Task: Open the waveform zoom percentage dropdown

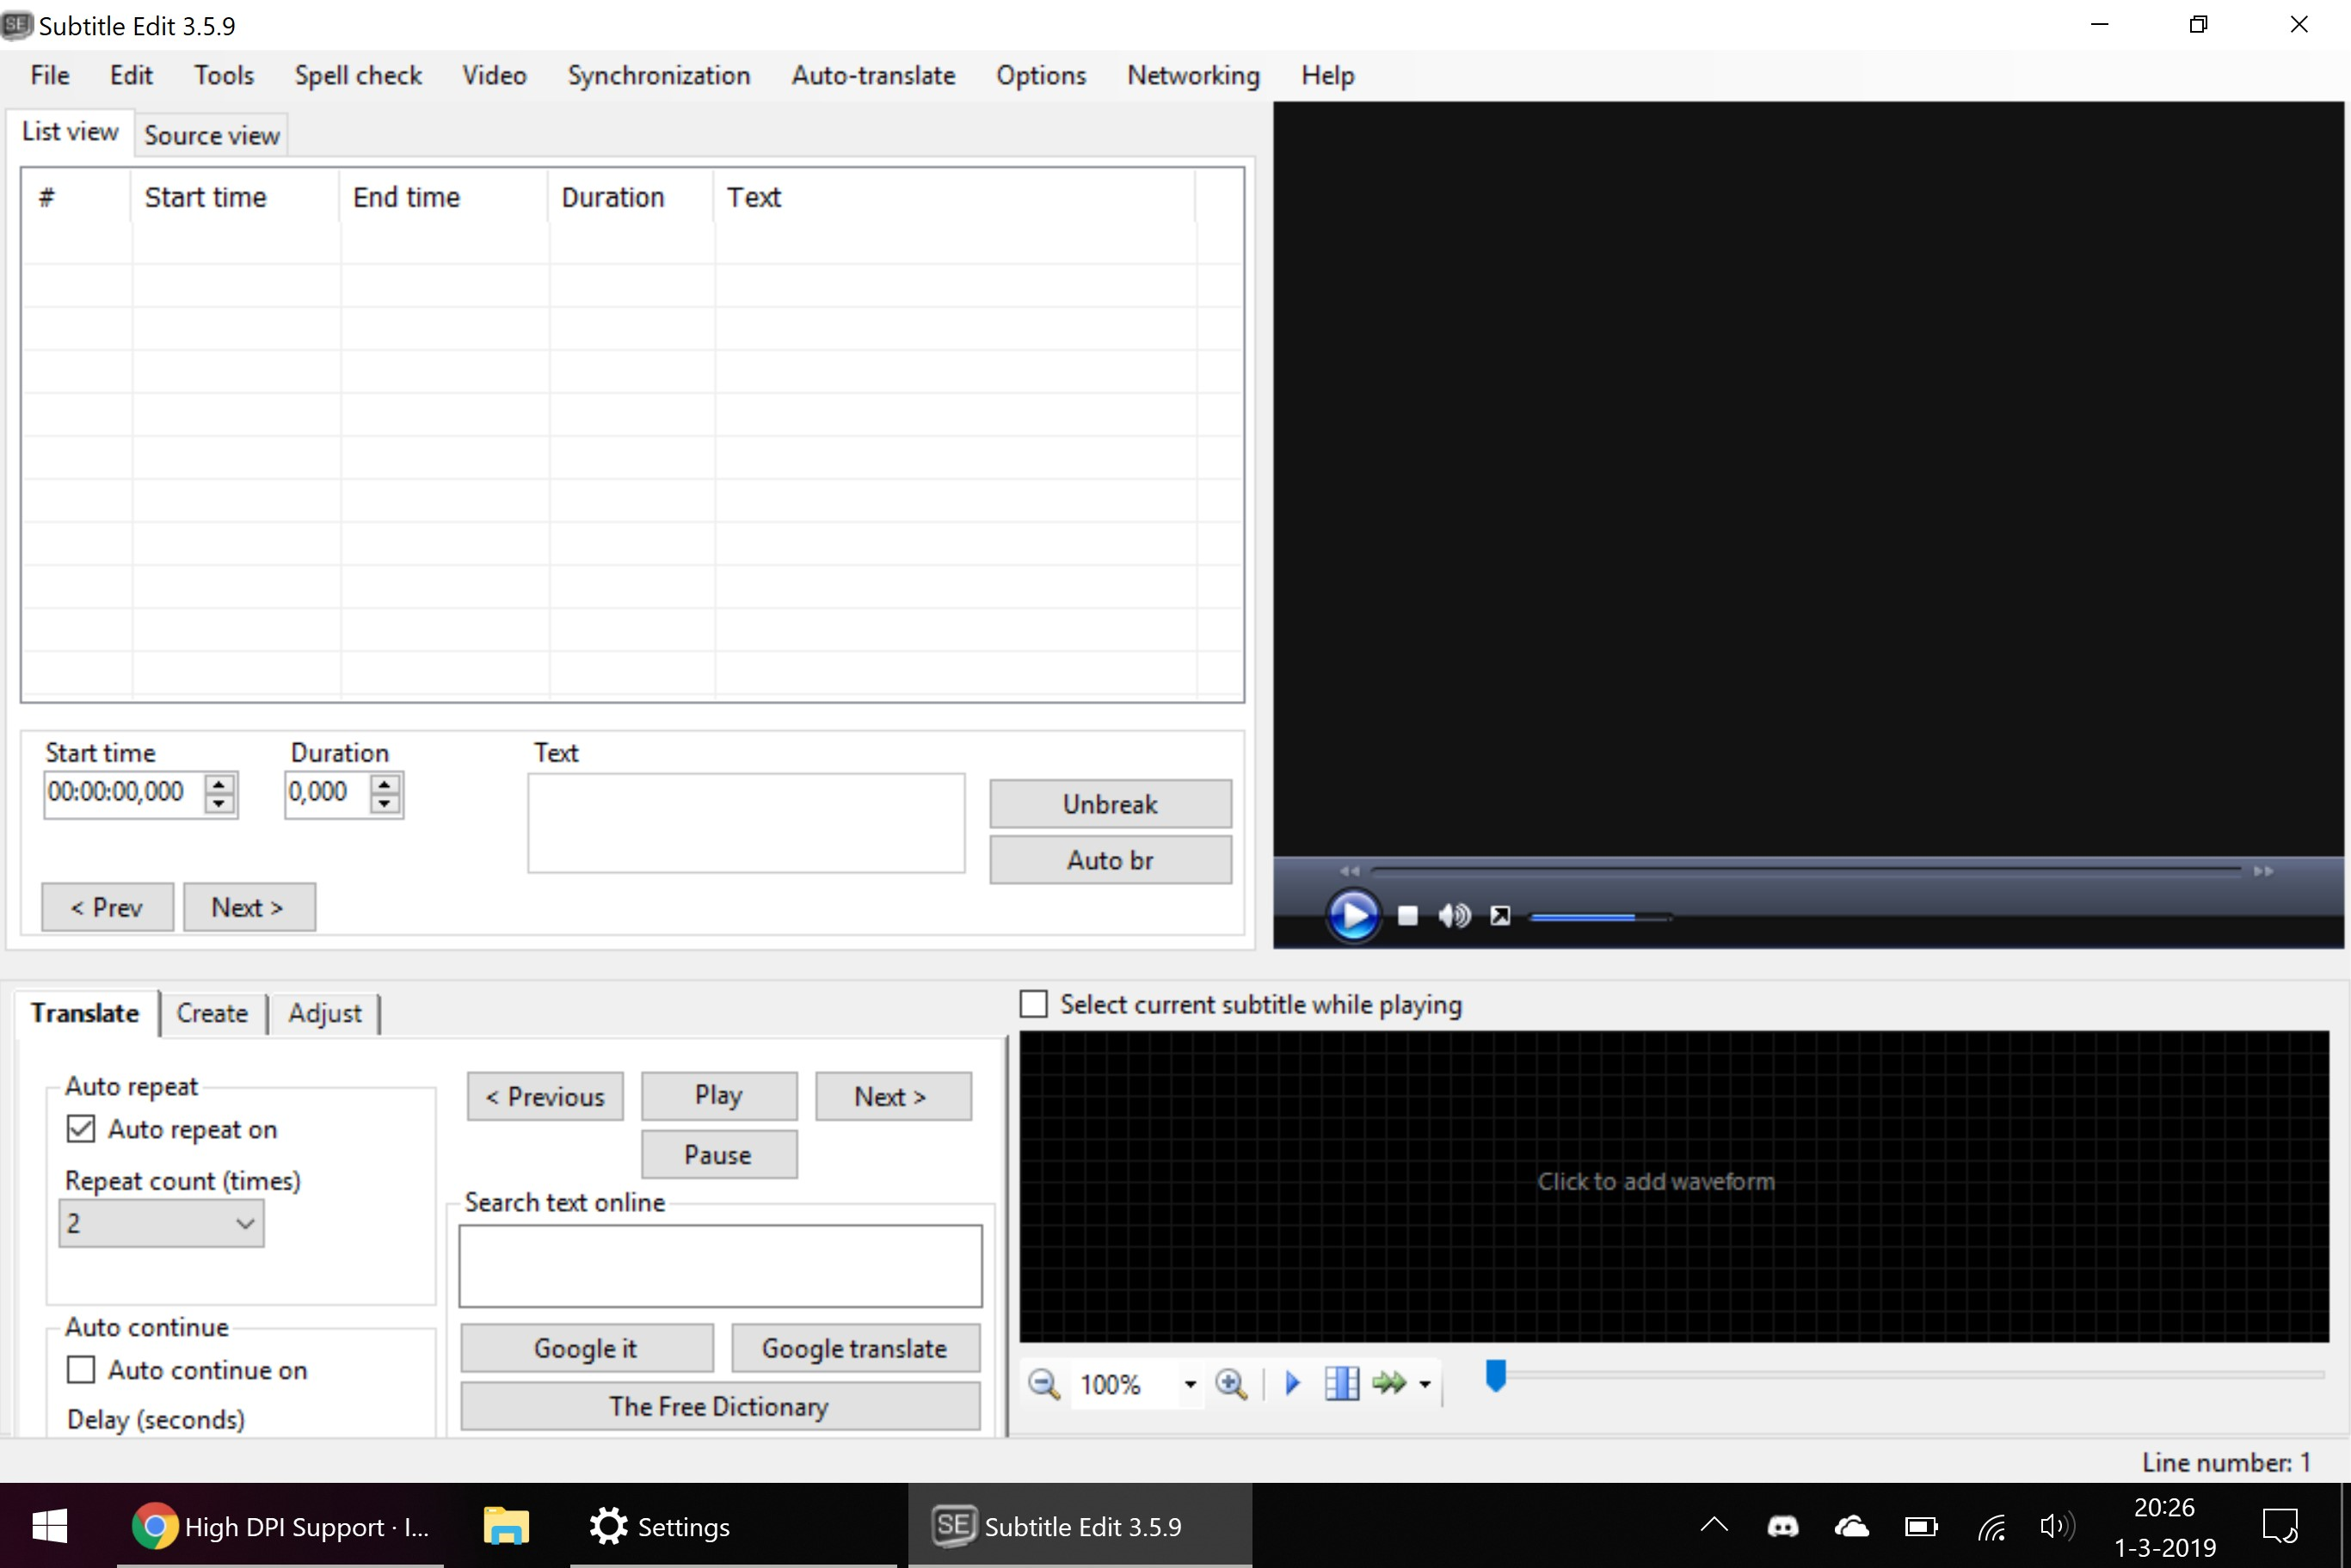Action: click(1190, 1384)
